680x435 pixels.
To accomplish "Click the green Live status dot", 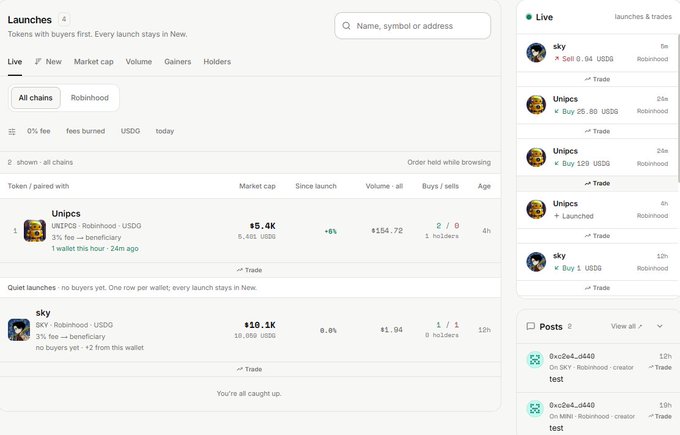I will 529,17.
